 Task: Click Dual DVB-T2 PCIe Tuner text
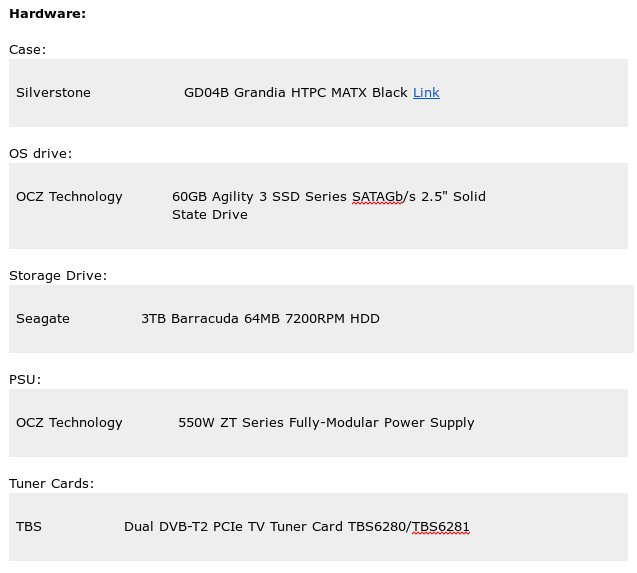(x=233, y=527)
